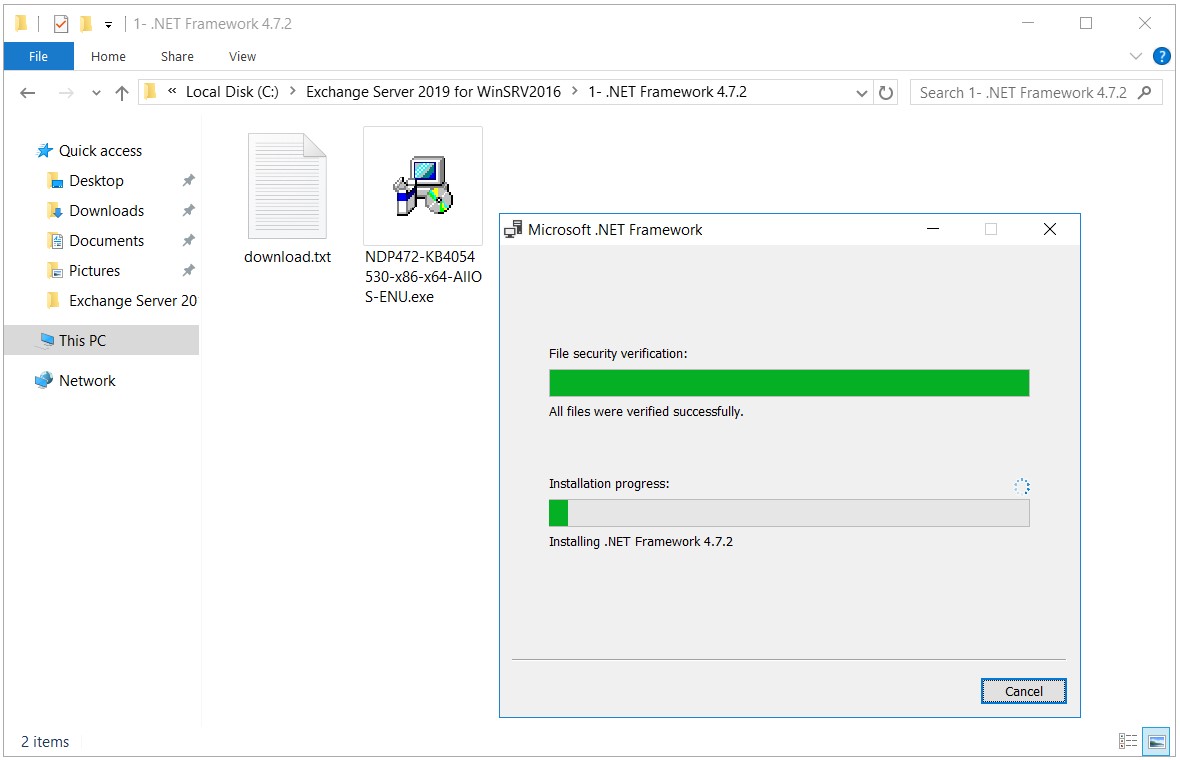Screen dimensions: 1180x760
Task: Click the 1- .NET Framework 4.7.2 breadcrumb
Action: (668, 92)
